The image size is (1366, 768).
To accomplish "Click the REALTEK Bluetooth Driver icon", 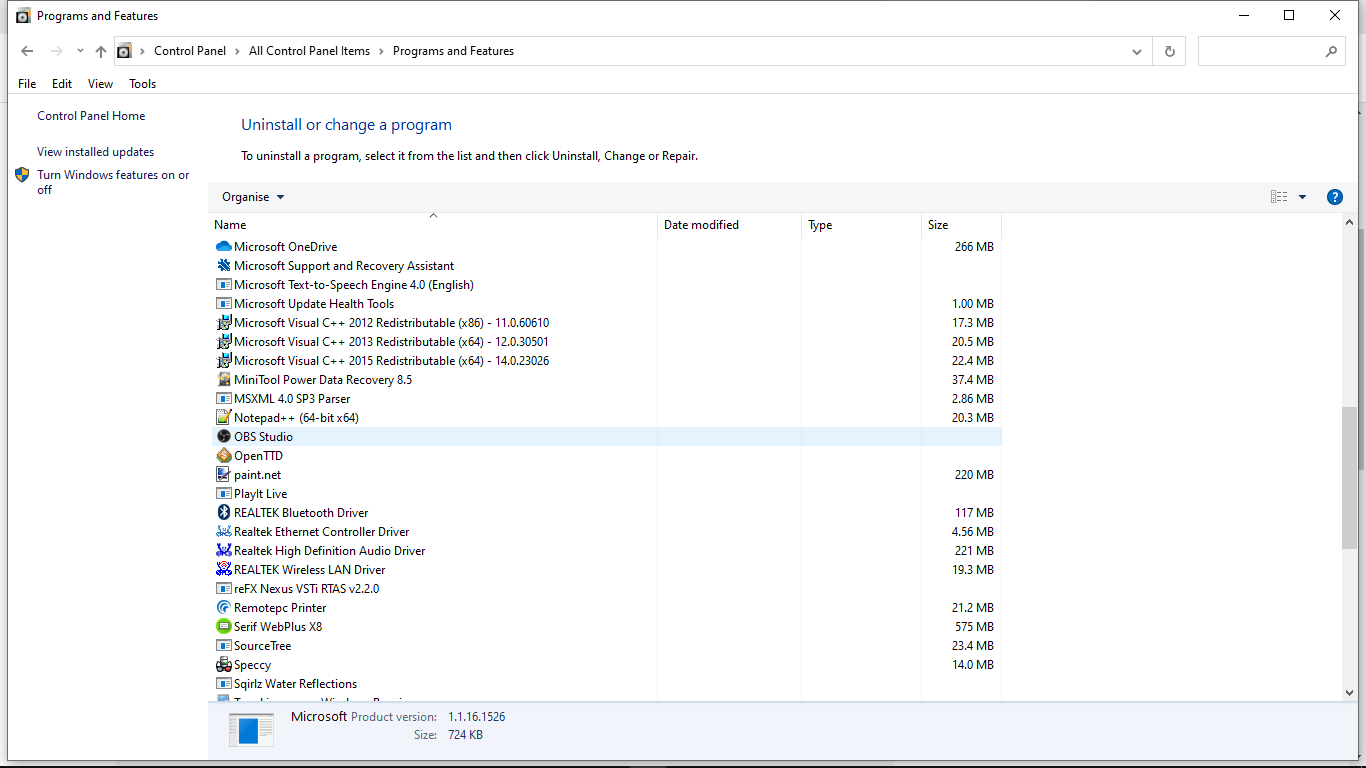I will tap(224, 513).
